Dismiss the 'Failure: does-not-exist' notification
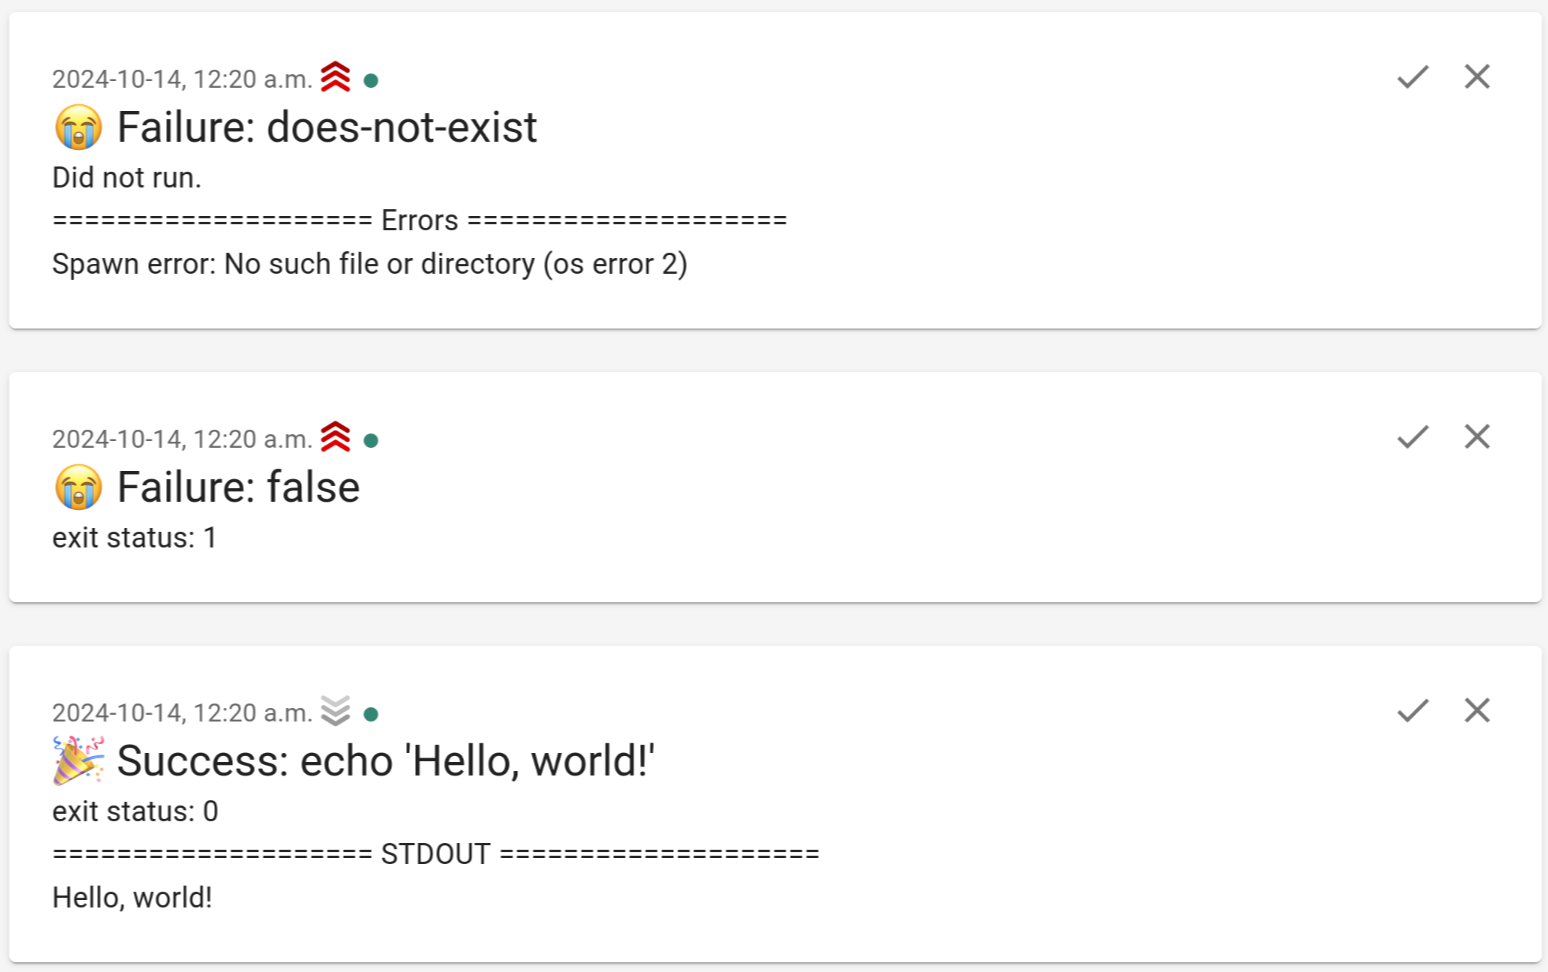Screen dimensions: 1548x972 click(x=1477, y=76)
